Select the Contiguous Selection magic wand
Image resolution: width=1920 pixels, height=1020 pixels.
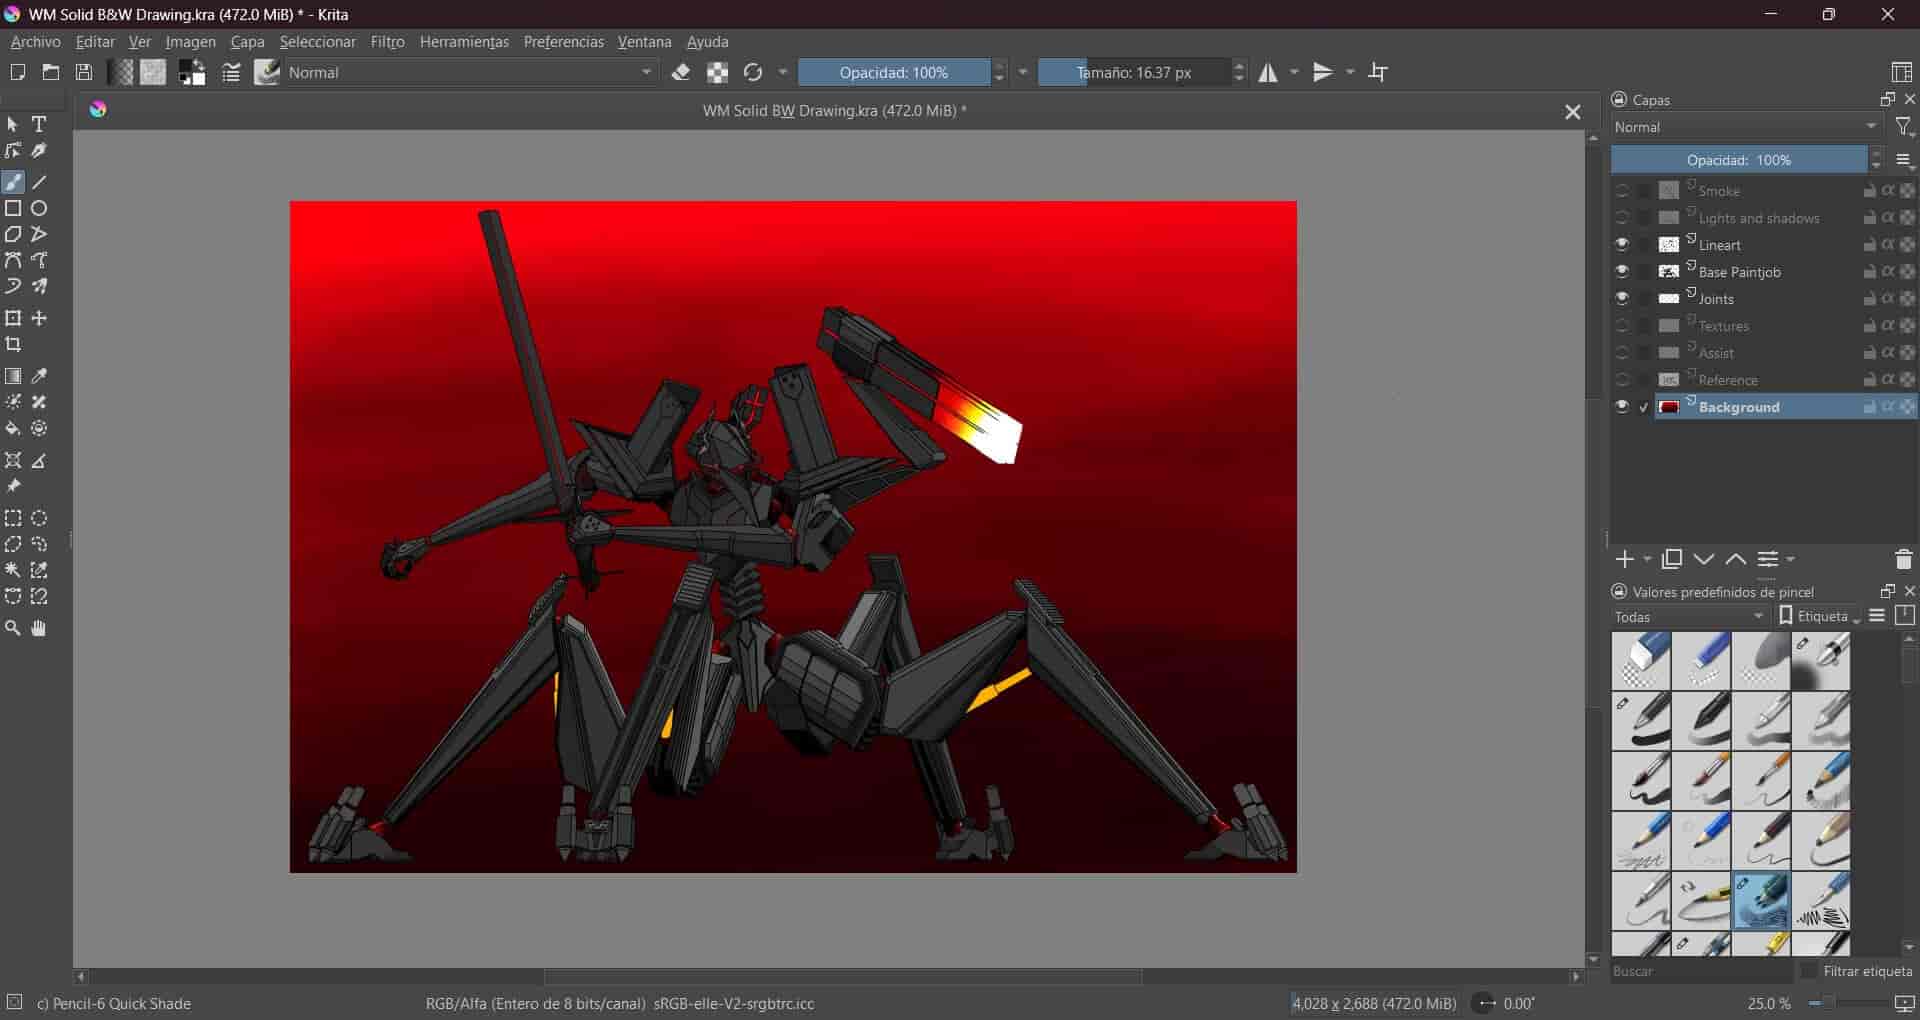[13, 571]
